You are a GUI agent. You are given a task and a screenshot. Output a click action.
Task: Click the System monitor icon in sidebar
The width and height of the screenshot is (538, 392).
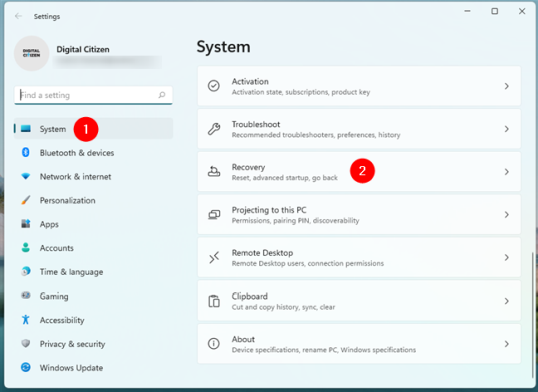coord(26,129)
